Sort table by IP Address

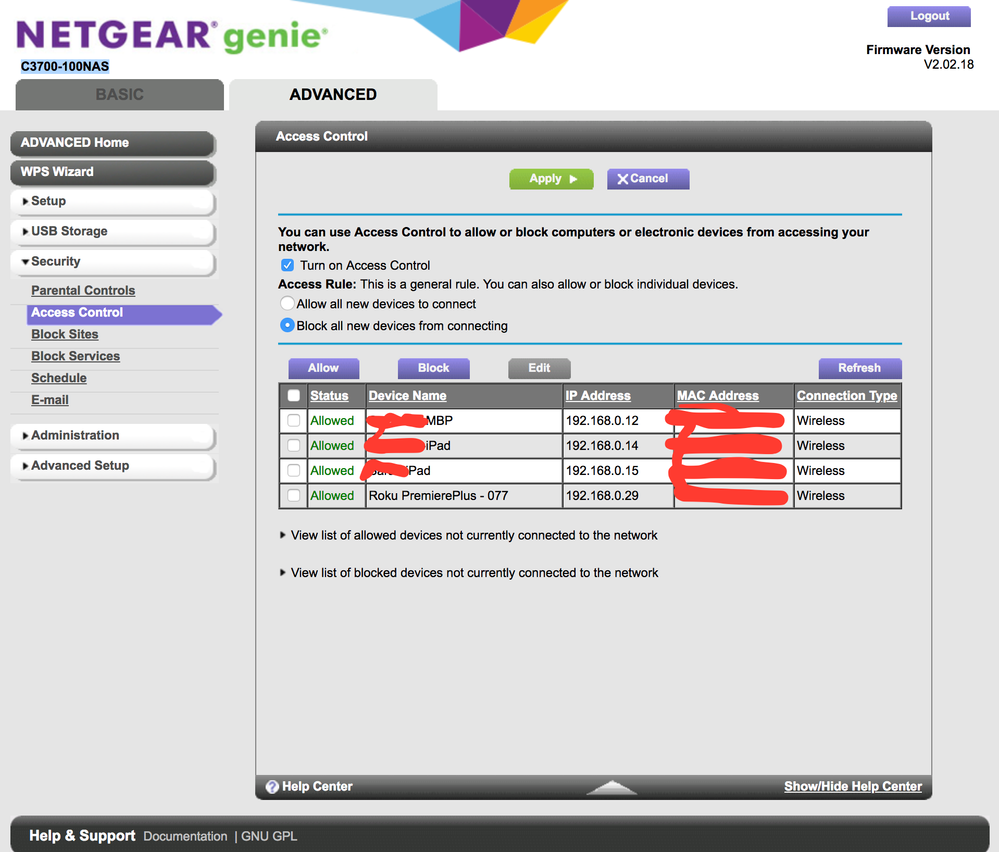click(x=598, y=396)
